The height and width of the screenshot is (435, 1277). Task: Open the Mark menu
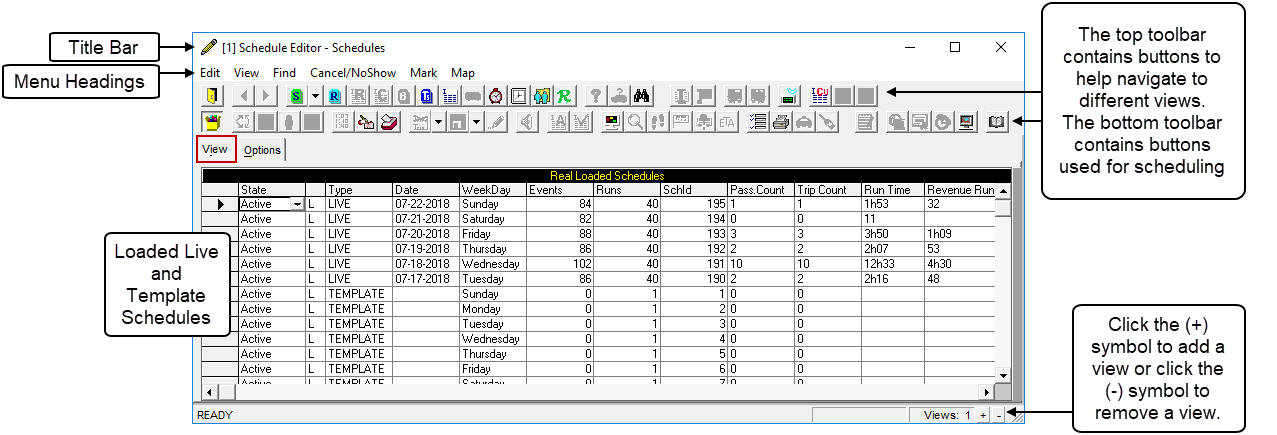[423, 73]
